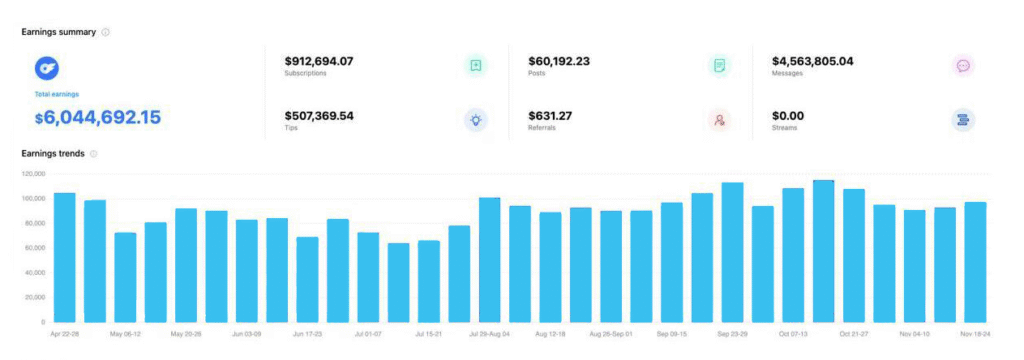
Task: Click the green Subscriptions icon
Action: click(476, 65)
